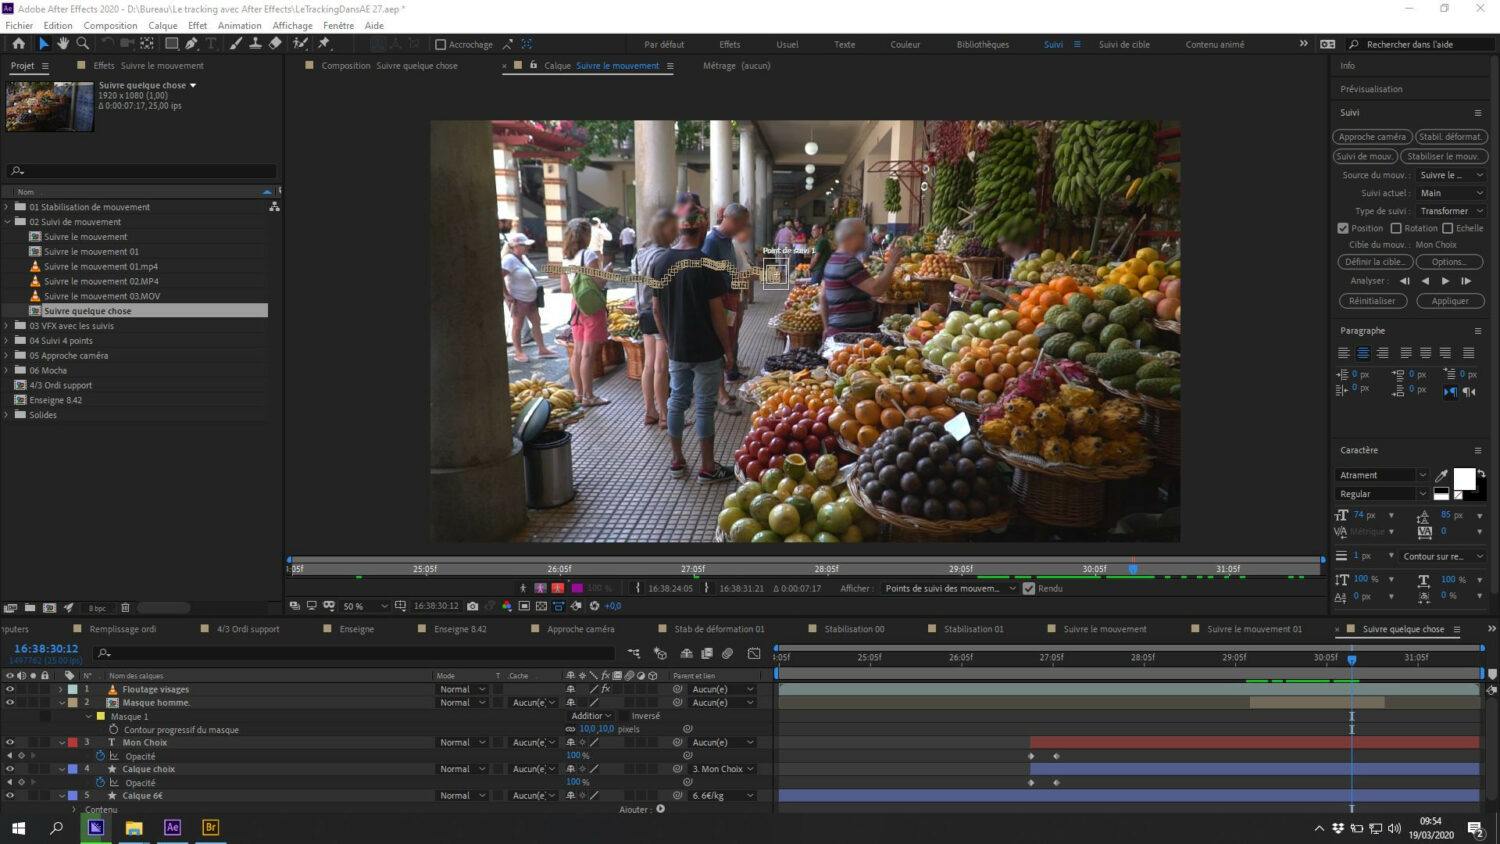Click the Approche caméra button
Viewport: 1500px width, 844px height.
(x=1372, y=137)
